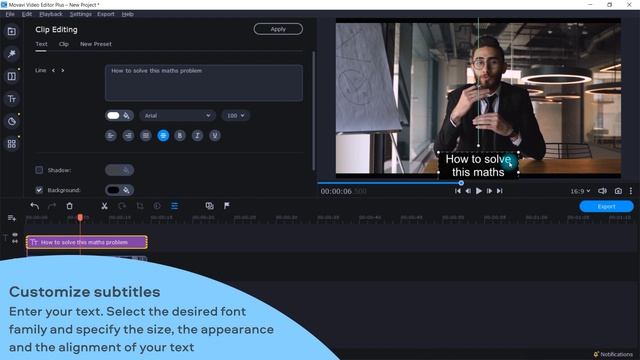The width and height of the screenshot is (640, 360).
Task: Click the red timeline playhead marker
Action: (x=80, y=218)
